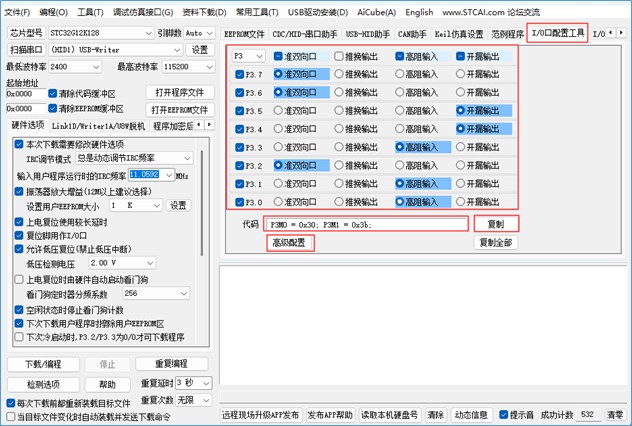Image resolution: width=632 pixels, height=426 pixels.
Task: Click the 复制 button beside the code field
Action: 495,224
